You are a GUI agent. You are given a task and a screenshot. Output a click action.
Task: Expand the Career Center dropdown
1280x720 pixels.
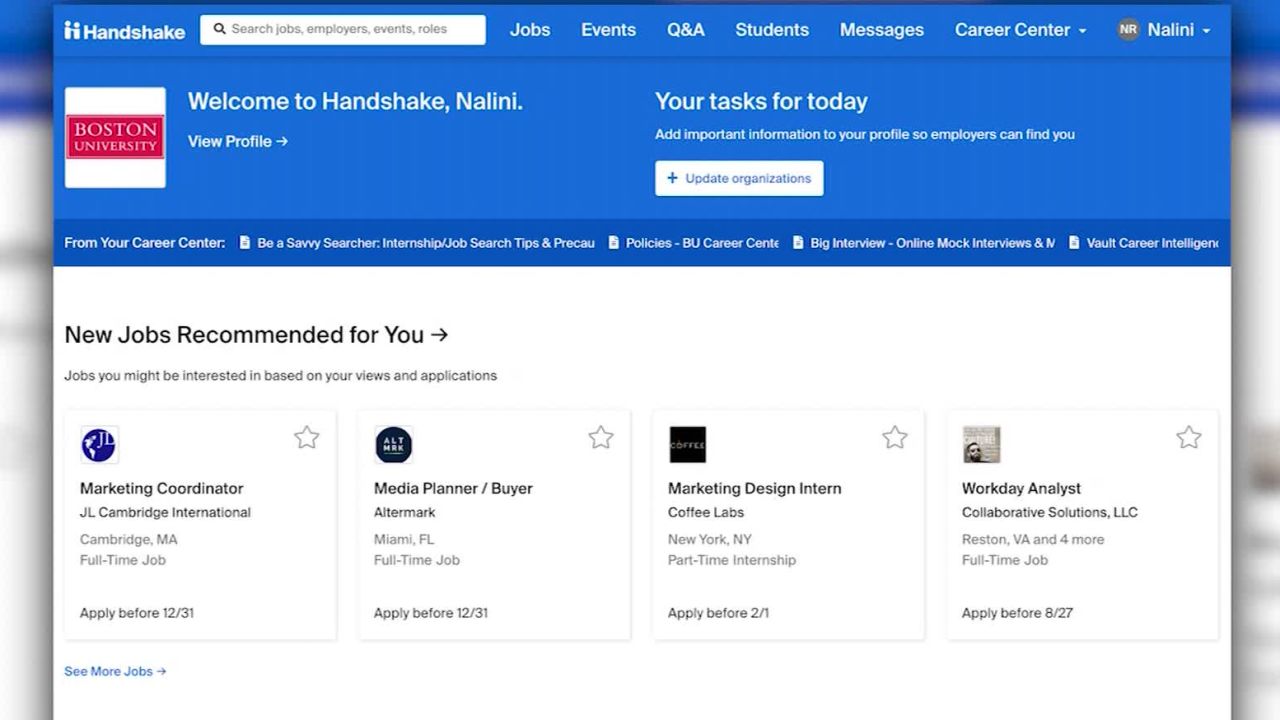coord(1020,30)
